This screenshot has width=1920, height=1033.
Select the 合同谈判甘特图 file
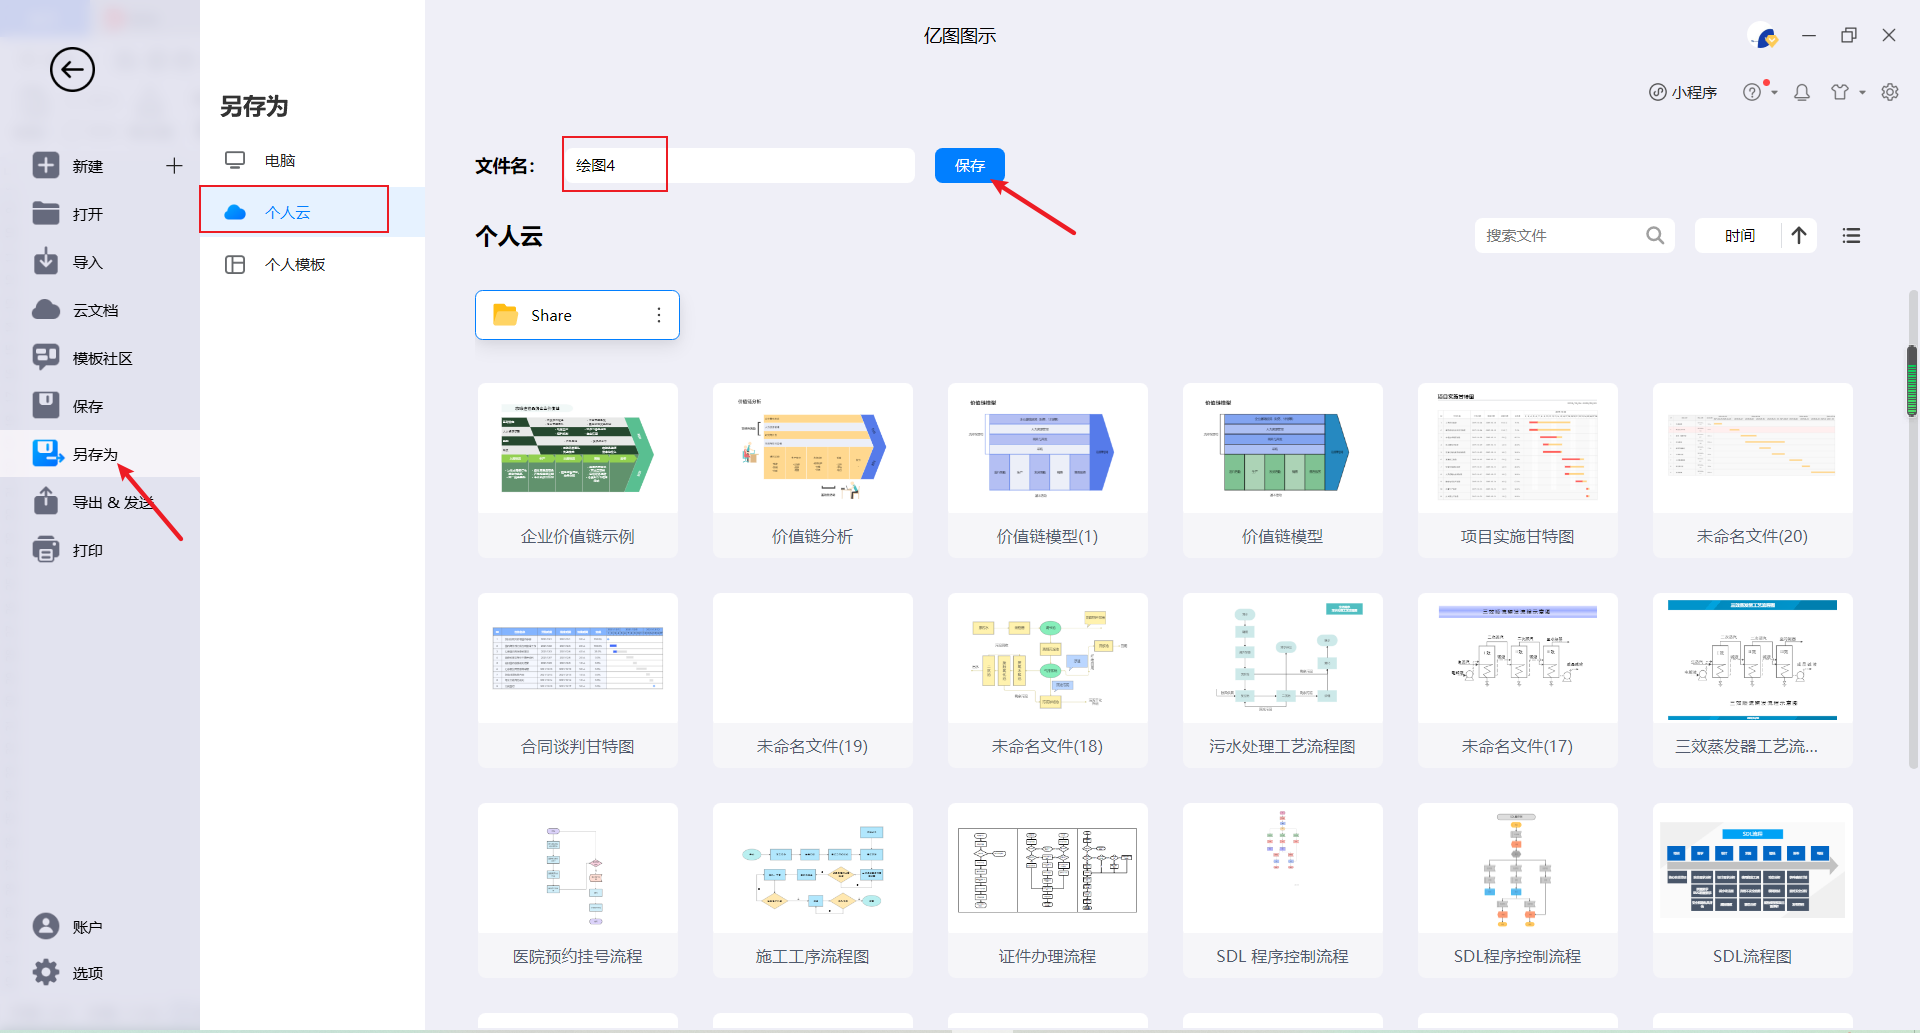click(578, 680)
